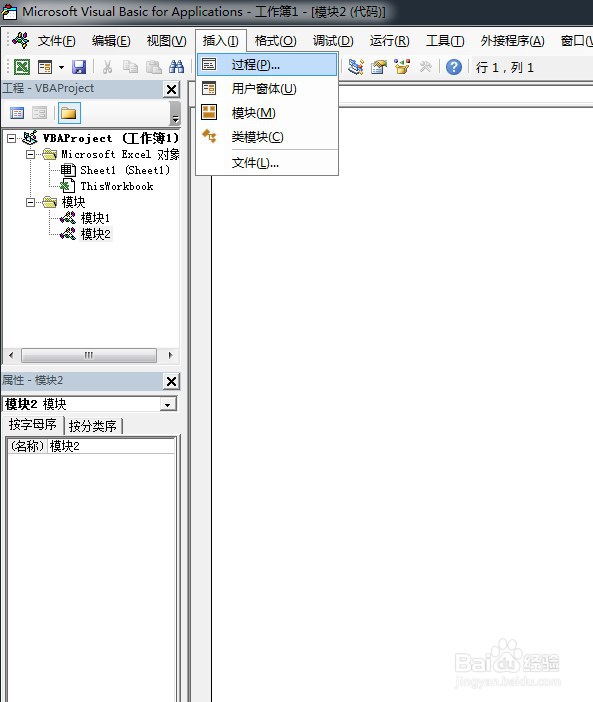This screenshot has height=702, width=593.
Task: Click the Cut scissors icon
Action: [x=107, y=67]
